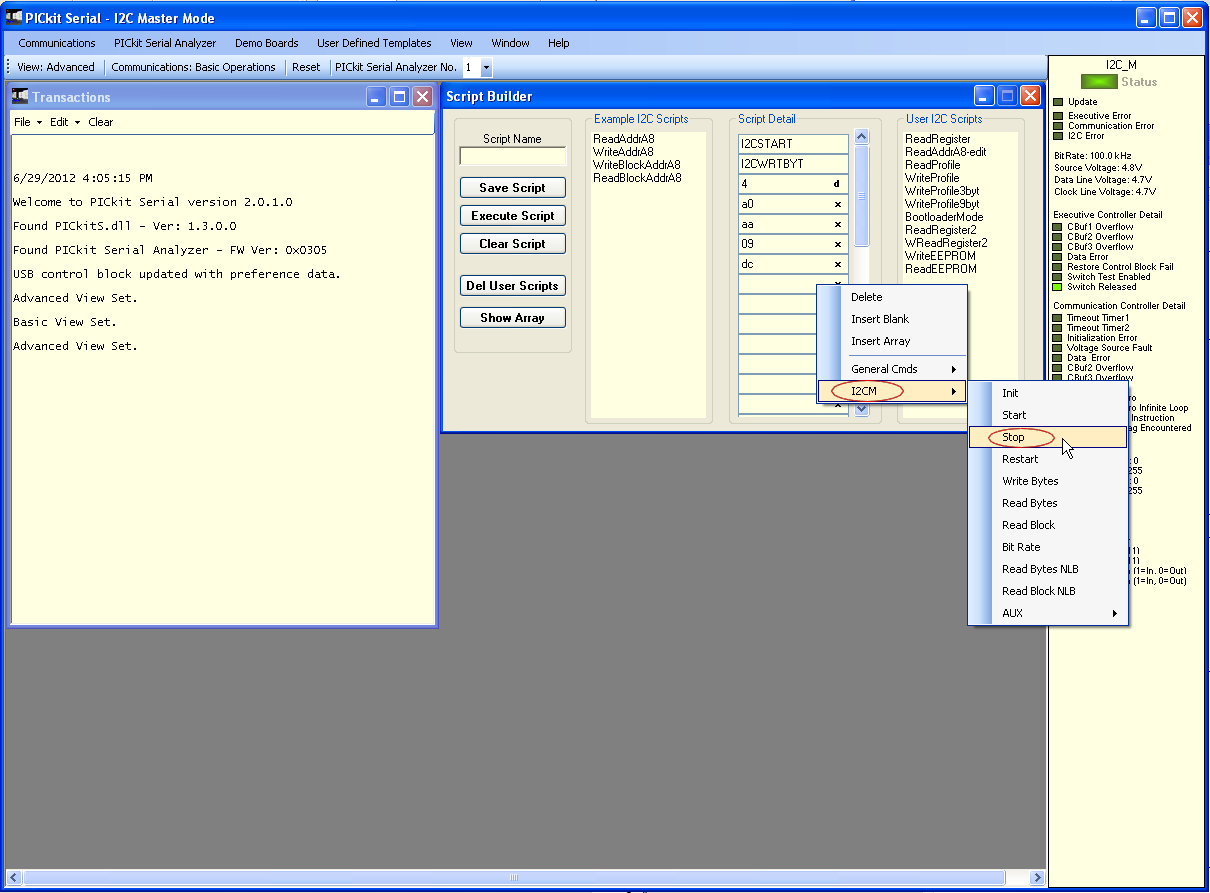Select ReadBlockAddrA8 example script
The width and height of the screenshot is (1210, 893).
click(x=637, y=178)
